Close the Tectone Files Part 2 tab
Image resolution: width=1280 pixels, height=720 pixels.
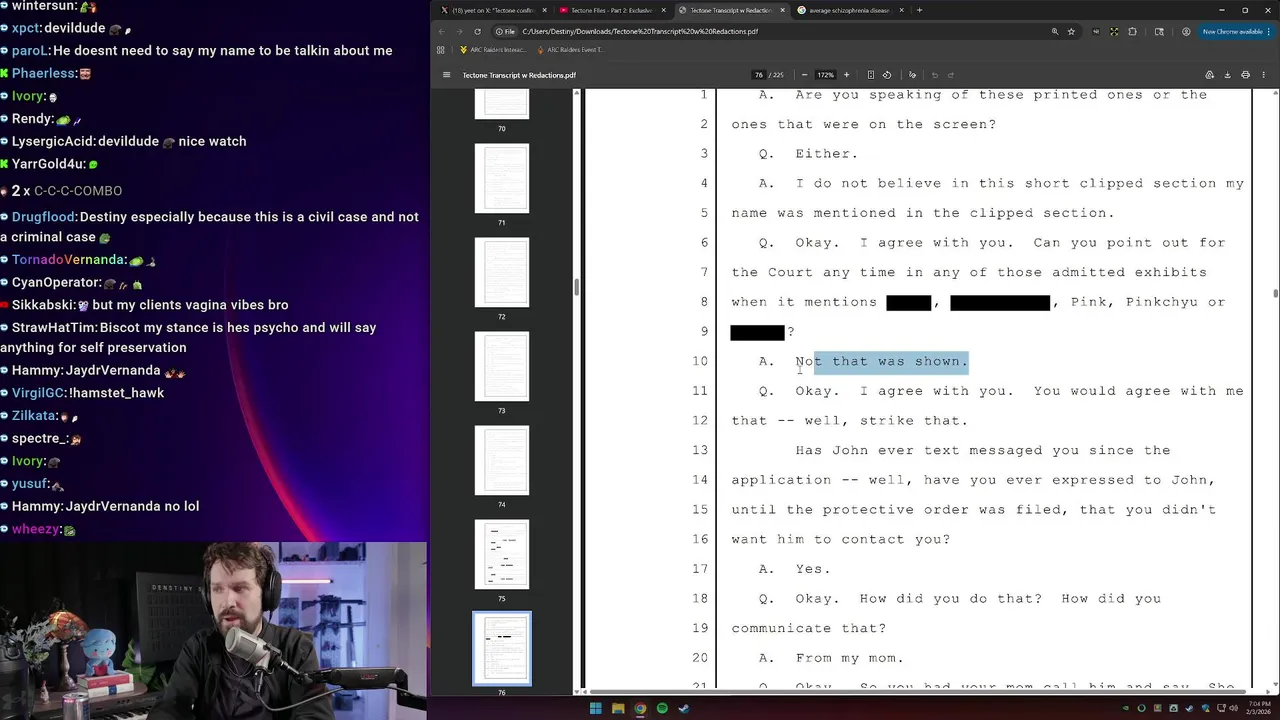point(663,10)
